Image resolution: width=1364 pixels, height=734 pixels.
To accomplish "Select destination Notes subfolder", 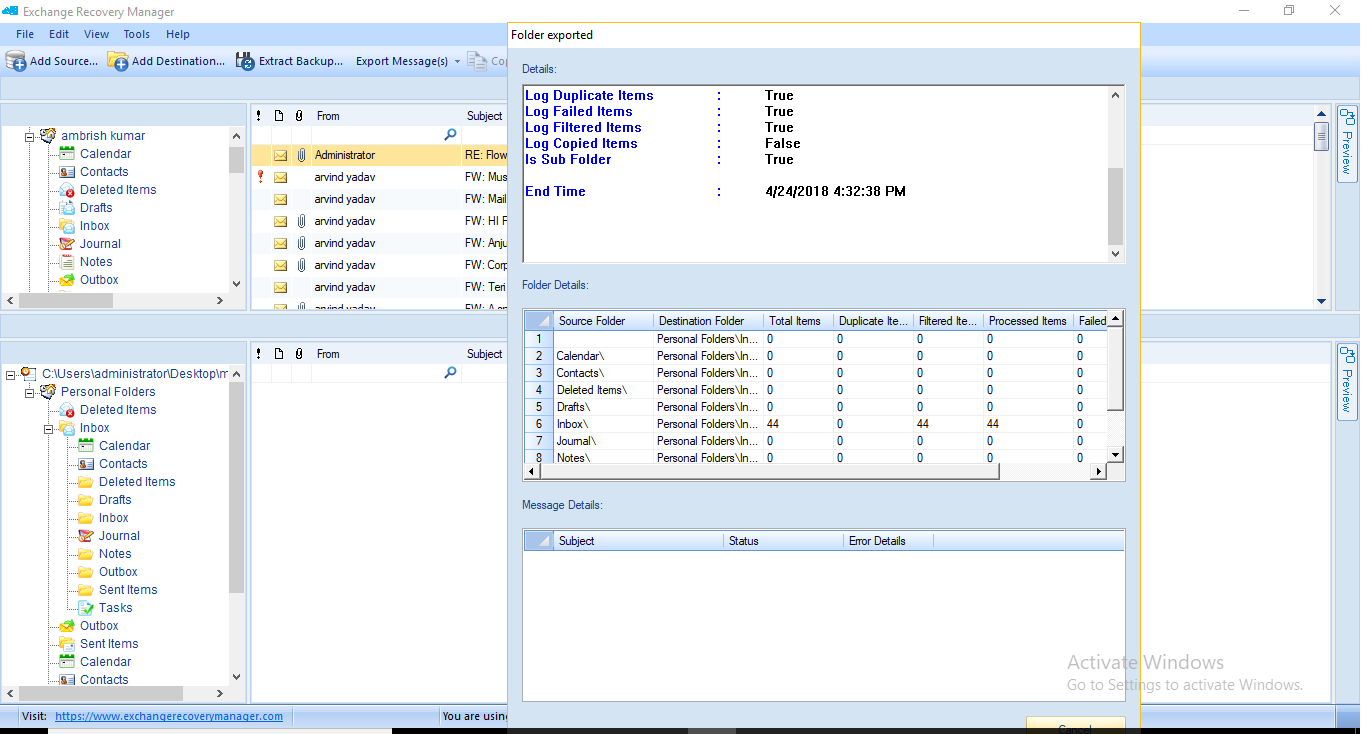I will pos(115,554).
